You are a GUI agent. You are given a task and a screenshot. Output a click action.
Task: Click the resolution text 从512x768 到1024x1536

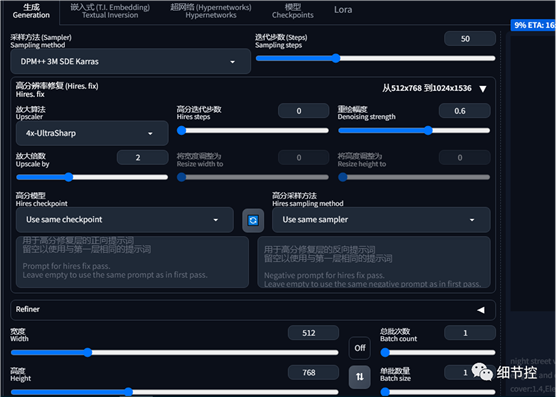(427, 88)
